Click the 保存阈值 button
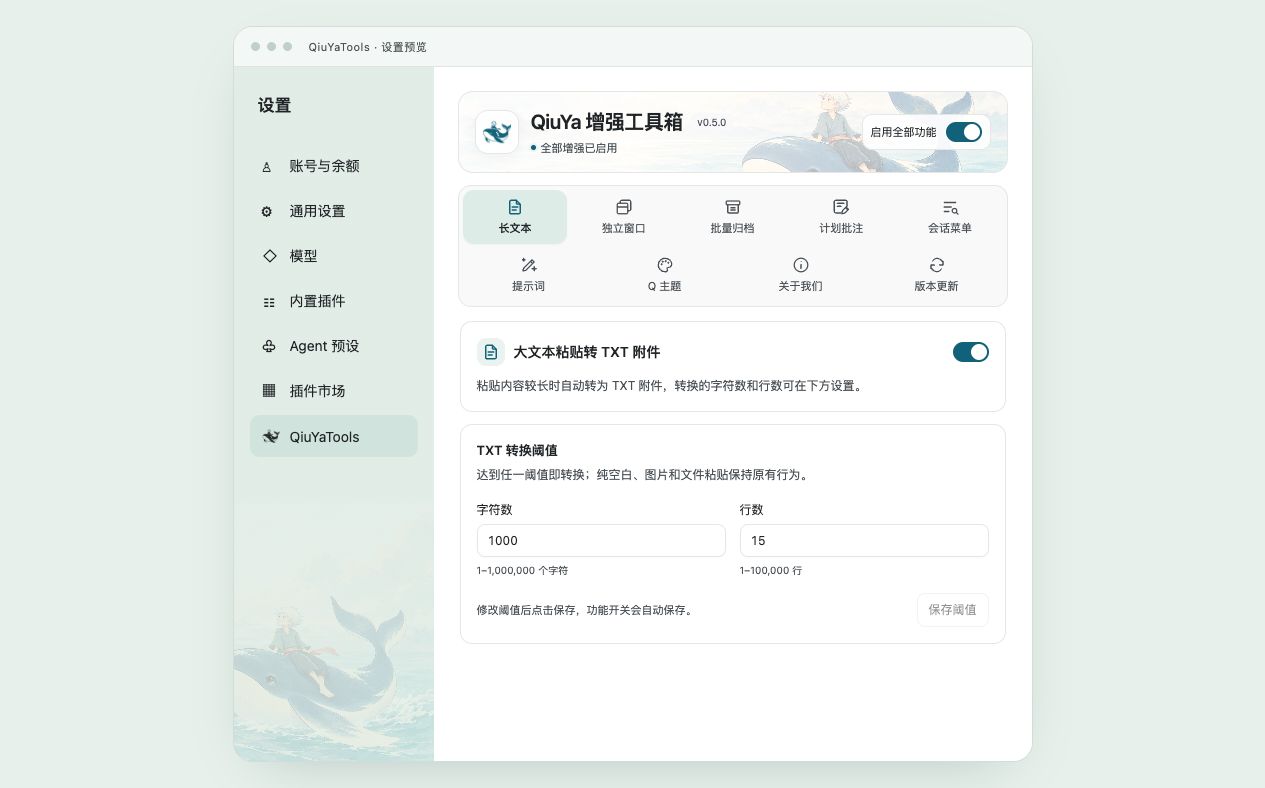The width and height of the screenshot is (1265, 788). click(x=953, y=610)
